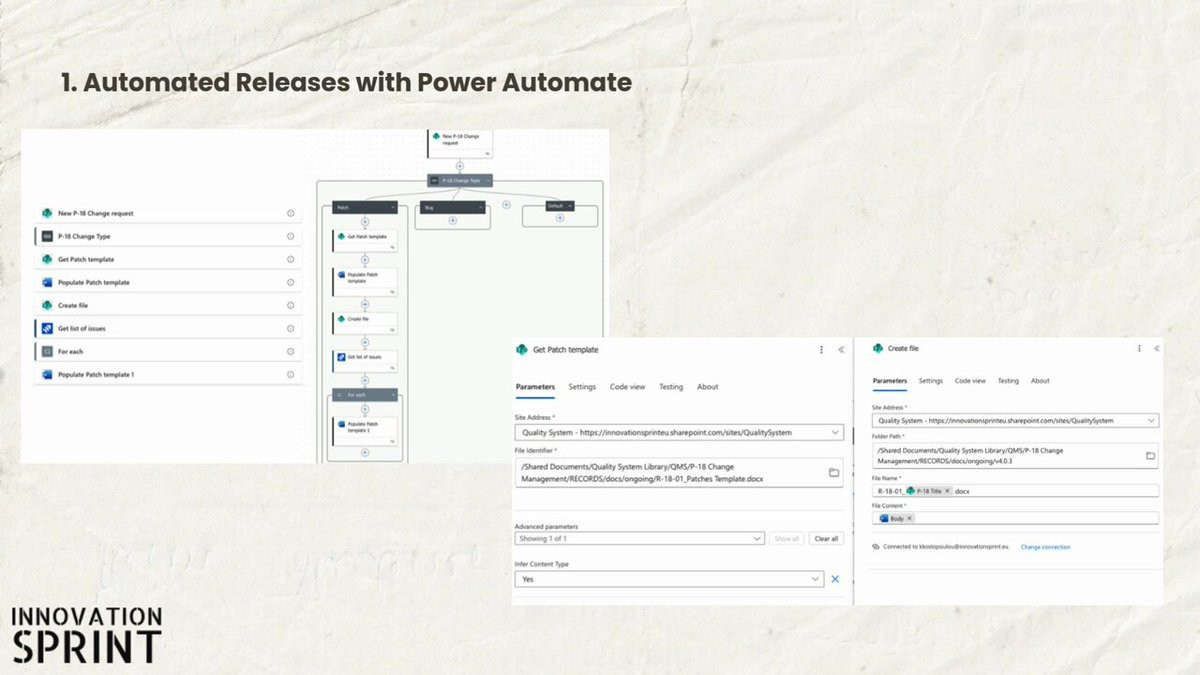Open info circle on Populate Patch template 1 row
The height and width of the screenshot is (675, 1200).
coord(291,374)
